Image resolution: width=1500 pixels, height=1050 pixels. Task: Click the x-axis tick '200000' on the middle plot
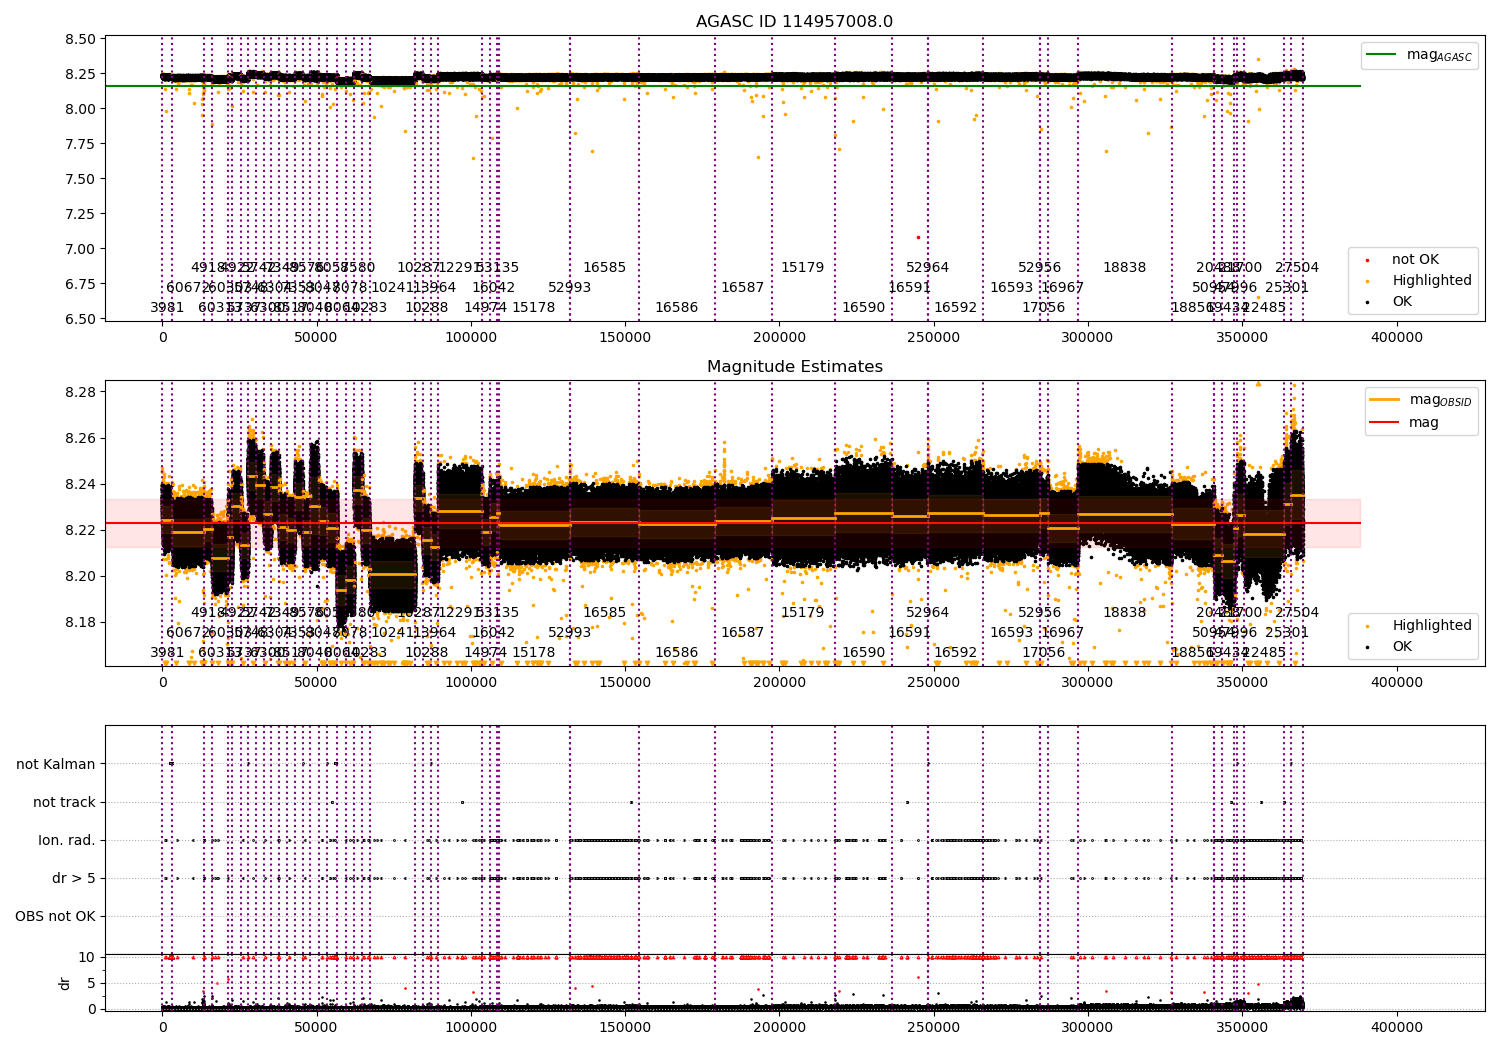[x=779, y=683]
